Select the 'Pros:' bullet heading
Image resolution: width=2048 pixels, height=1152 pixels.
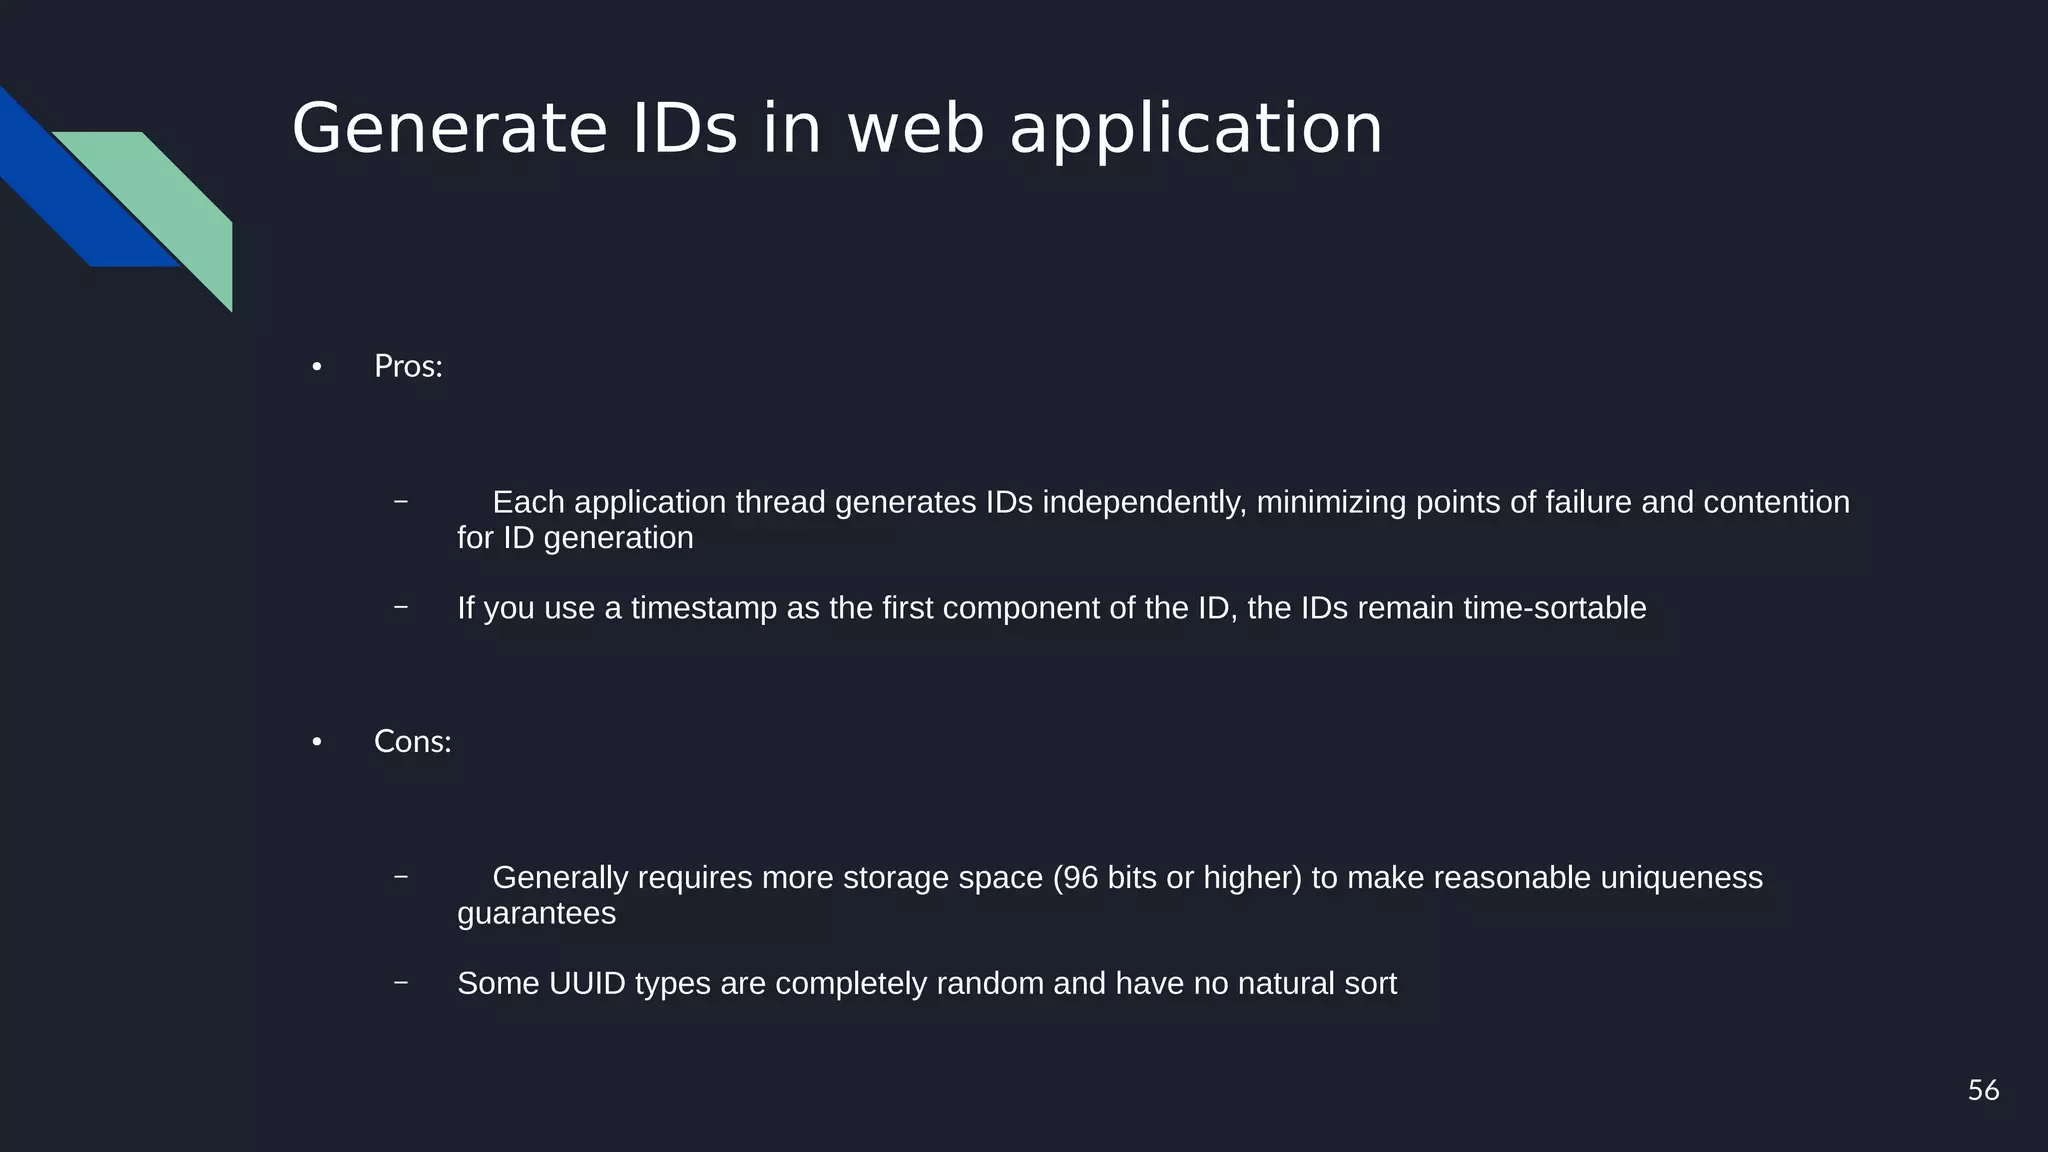(408, 366)
